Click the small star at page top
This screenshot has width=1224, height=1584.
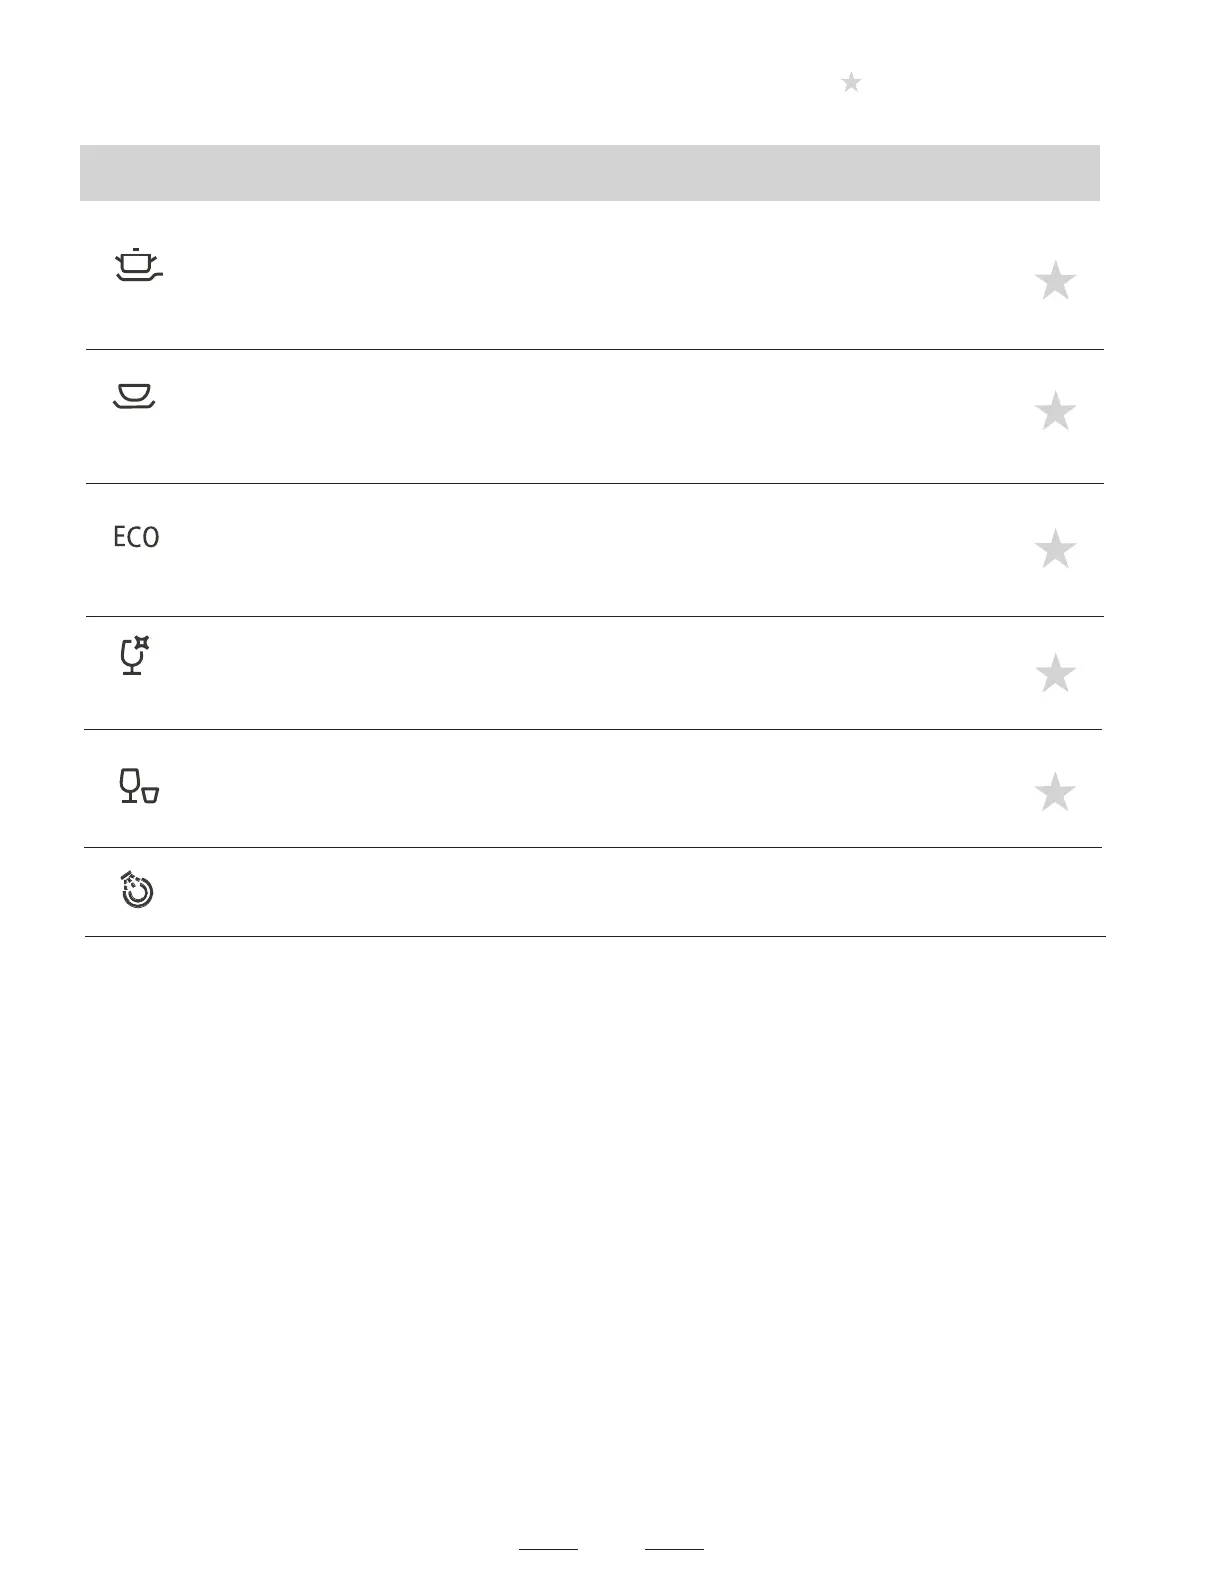851,83
